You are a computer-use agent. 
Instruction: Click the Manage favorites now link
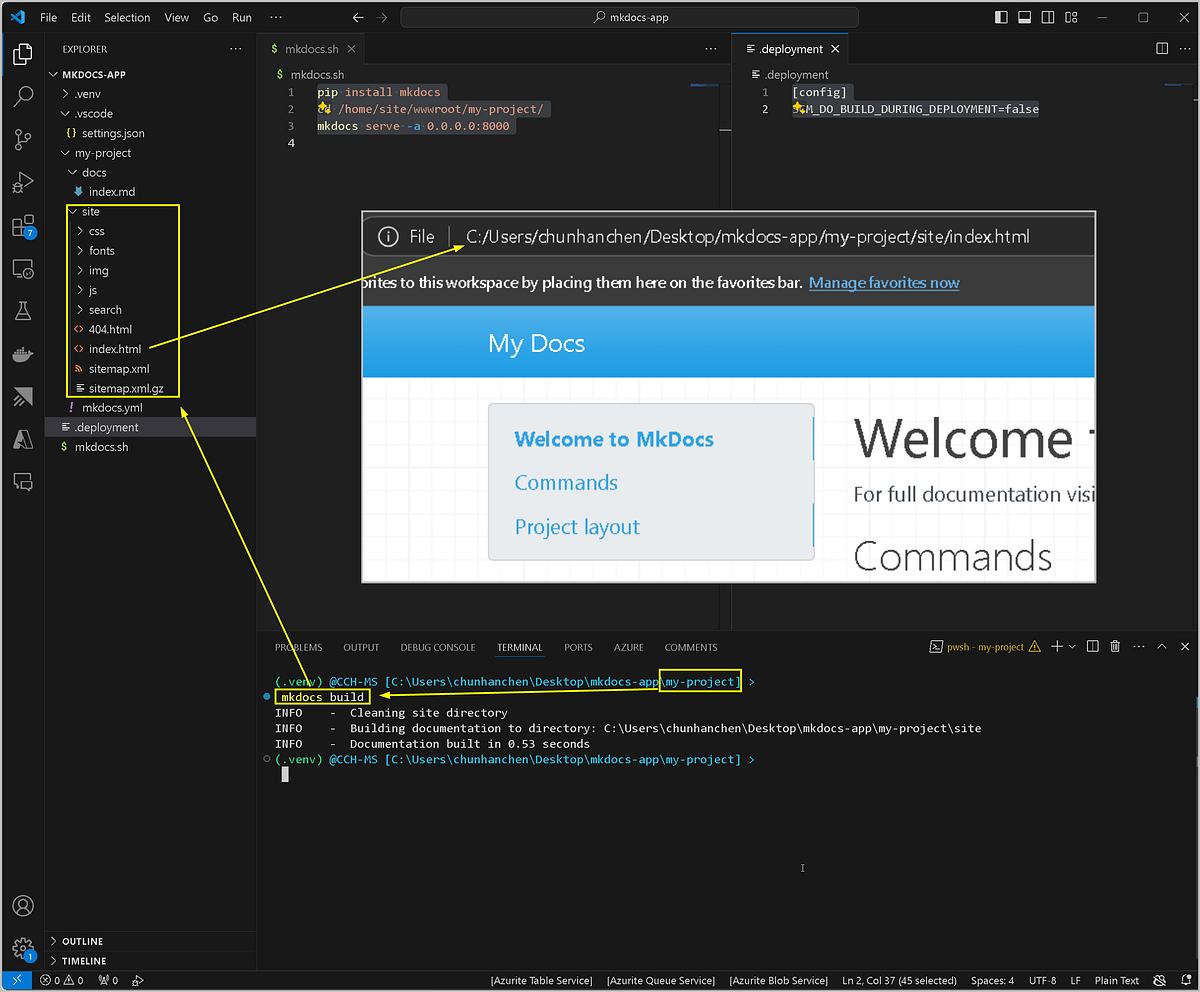click(x=883, y=283)
